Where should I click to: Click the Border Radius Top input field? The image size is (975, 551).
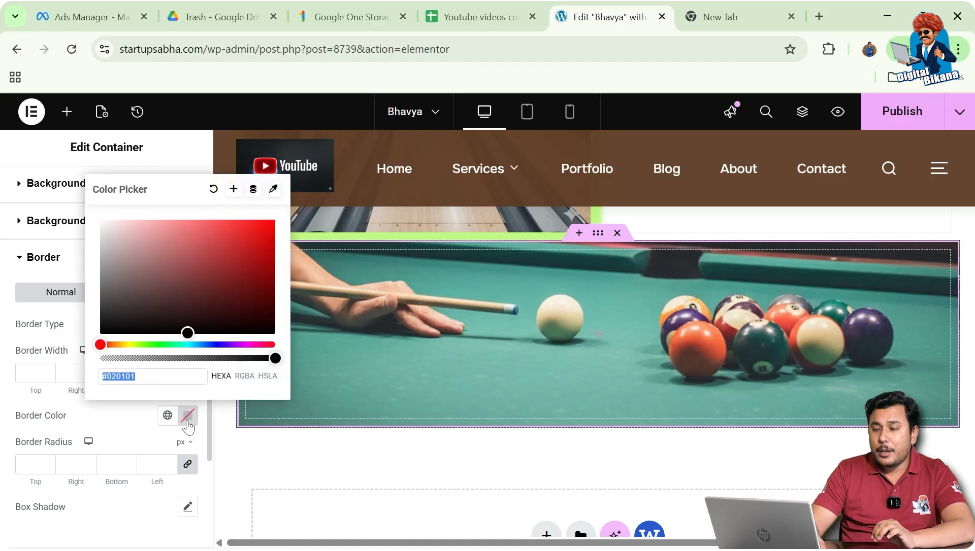[x=35, y=465]
